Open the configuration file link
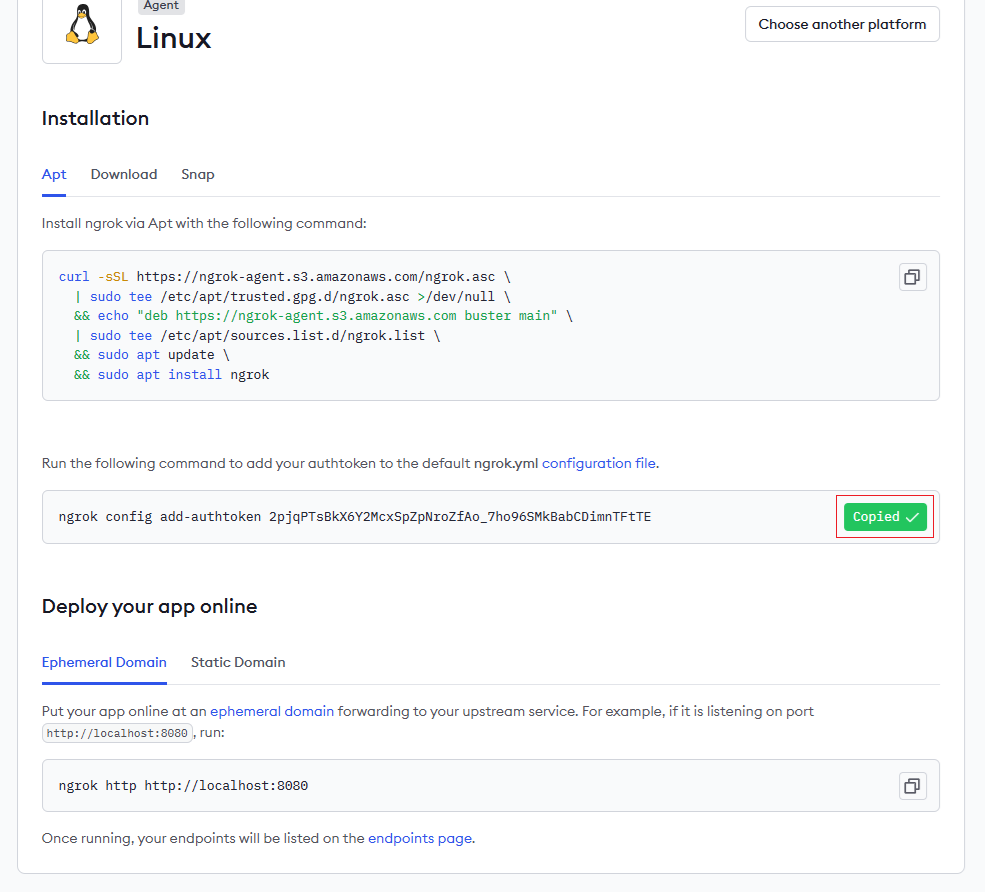Screen dimensions: 985x892 (599, 464)
